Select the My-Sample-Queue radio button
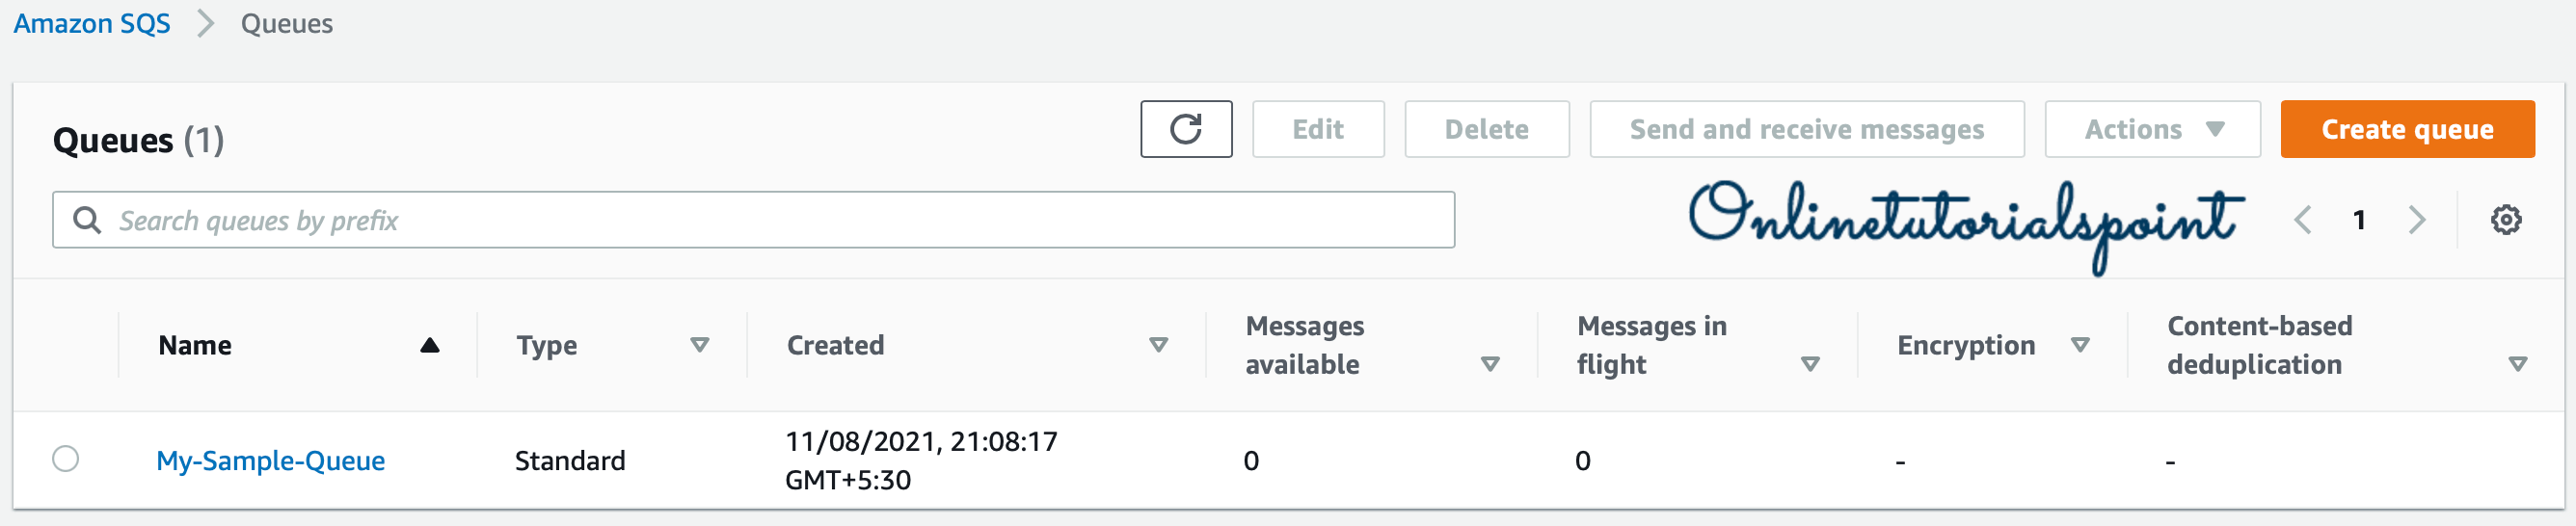The image size is (2576, 526). [x=66, y=459]
